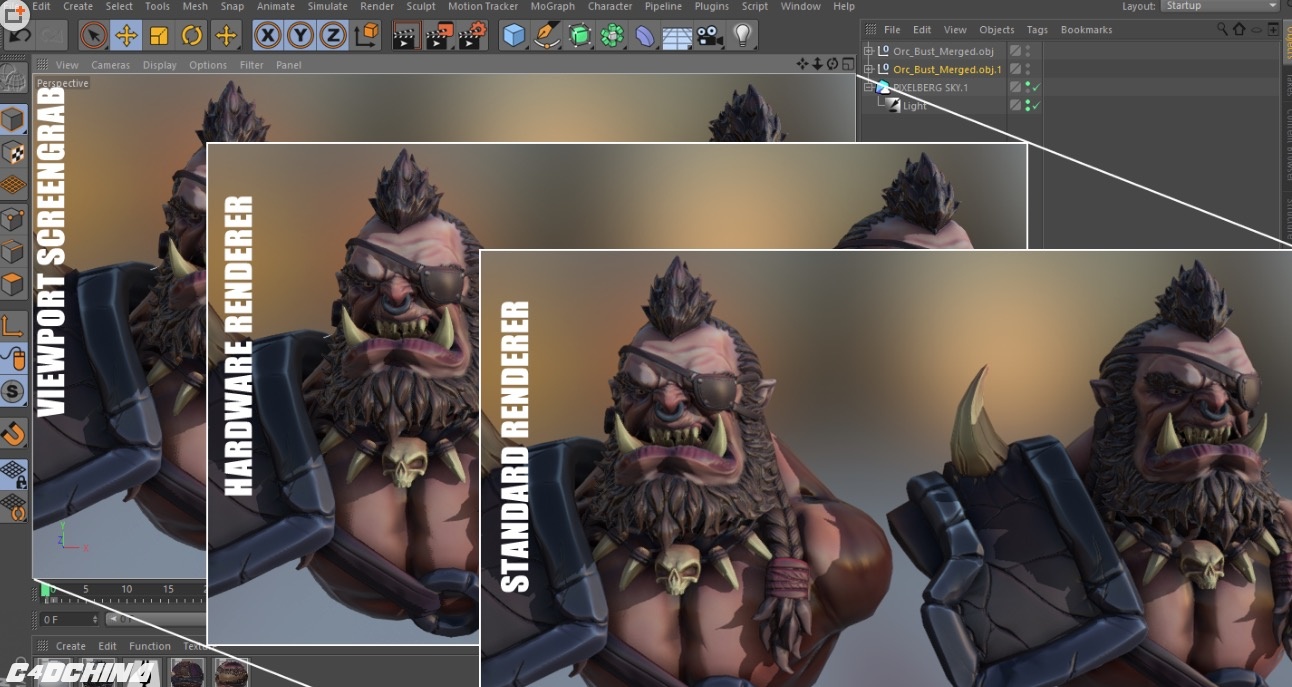This screenshot has width=1292, height=687.
Task: Toggle PIXELBERG SKY.1 enable checkmark
Action: coord(1037,87)
